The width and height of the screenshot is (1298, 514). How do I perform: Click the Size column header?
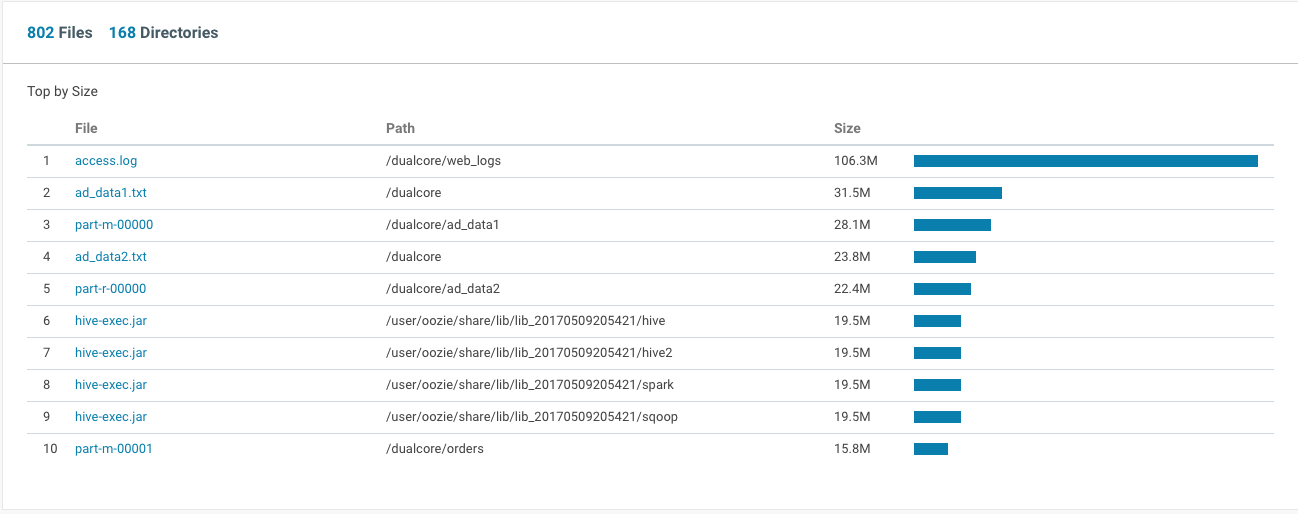(x=847, y=128)
